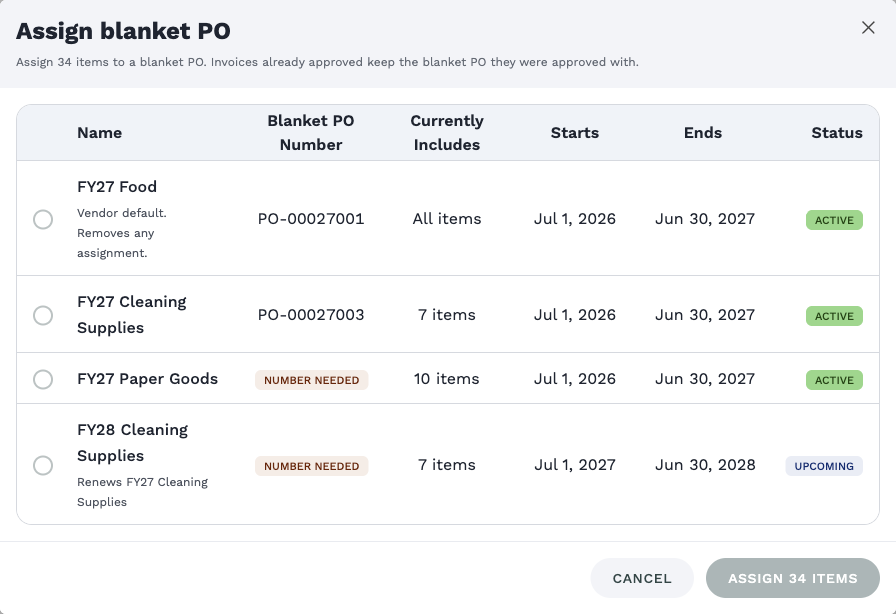Click the Jun 30, 2028 end date

(705, 465)
